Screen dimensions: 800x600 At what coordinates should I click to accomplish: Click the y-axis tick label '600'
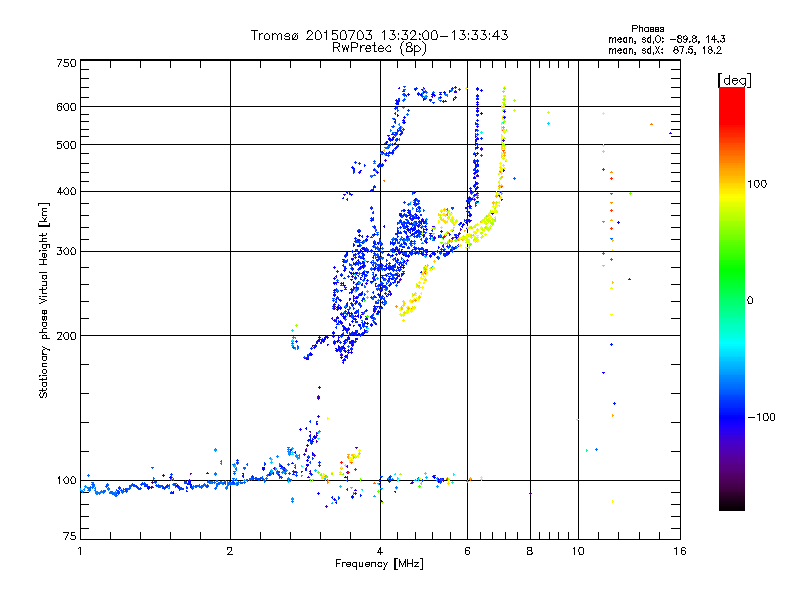pyautogui.click(x=66, y=107)
